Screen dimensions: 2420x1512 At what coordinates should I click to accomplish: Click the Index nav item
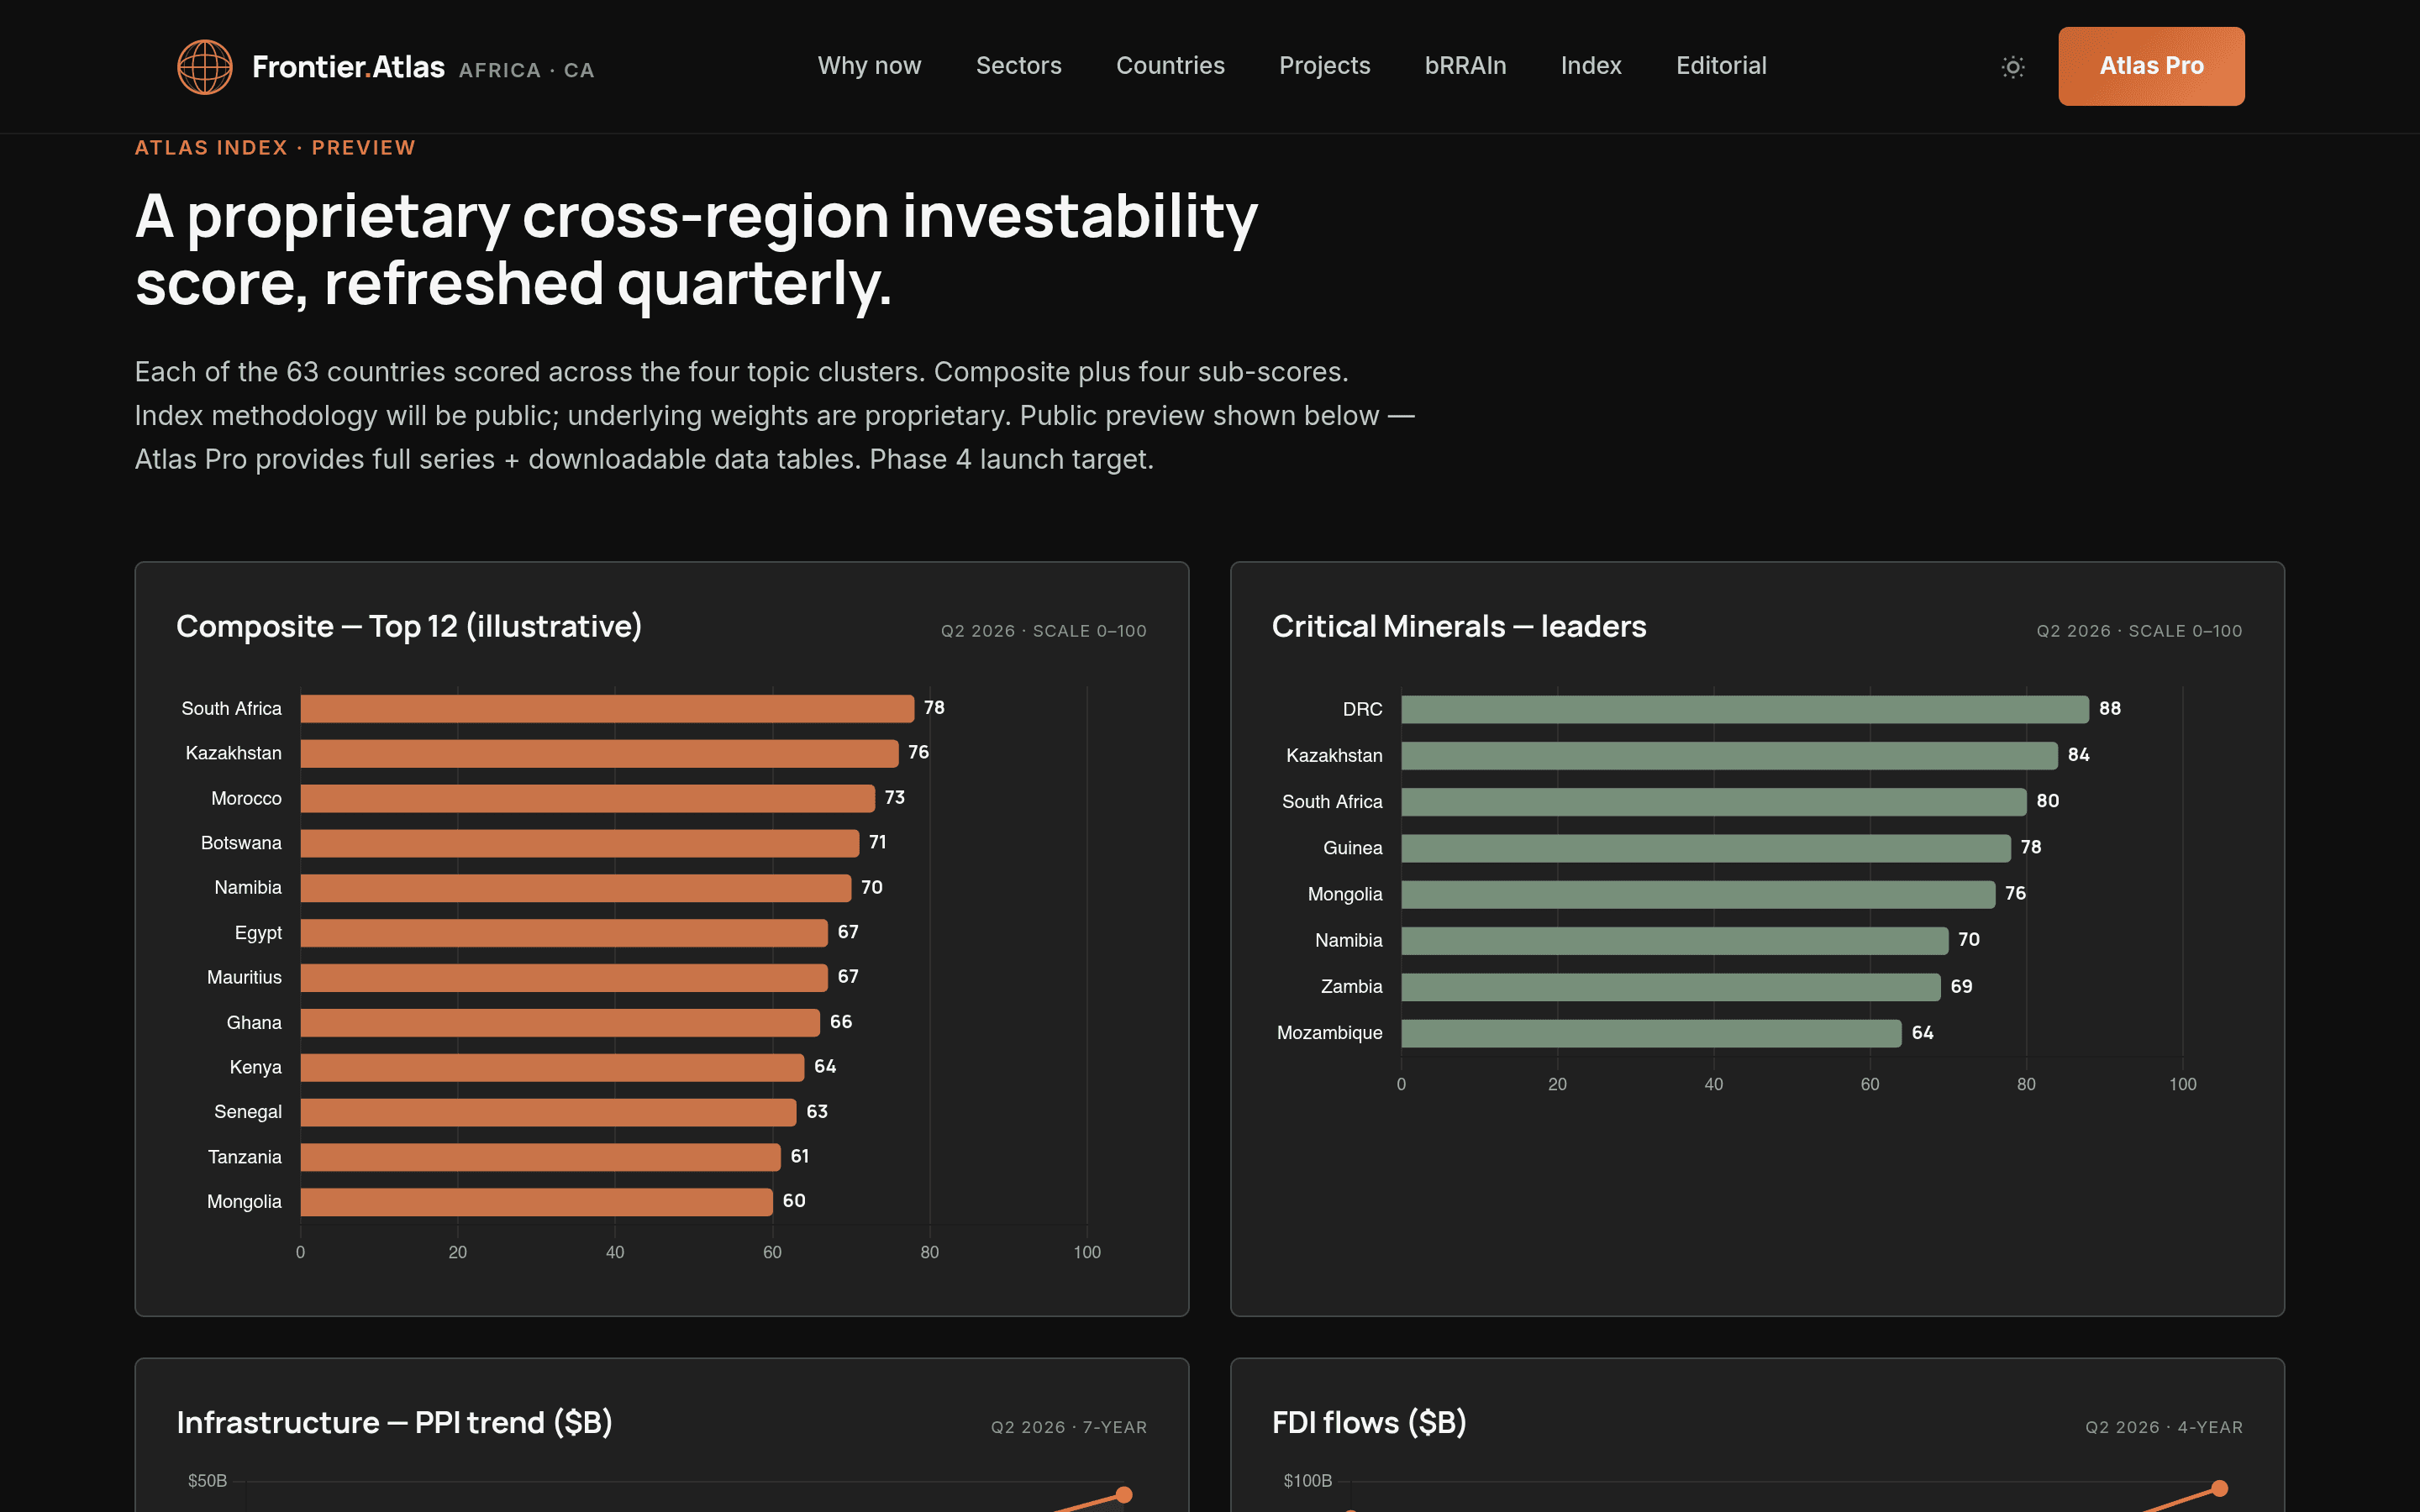pyautogui.click(x=1591, y=66)
